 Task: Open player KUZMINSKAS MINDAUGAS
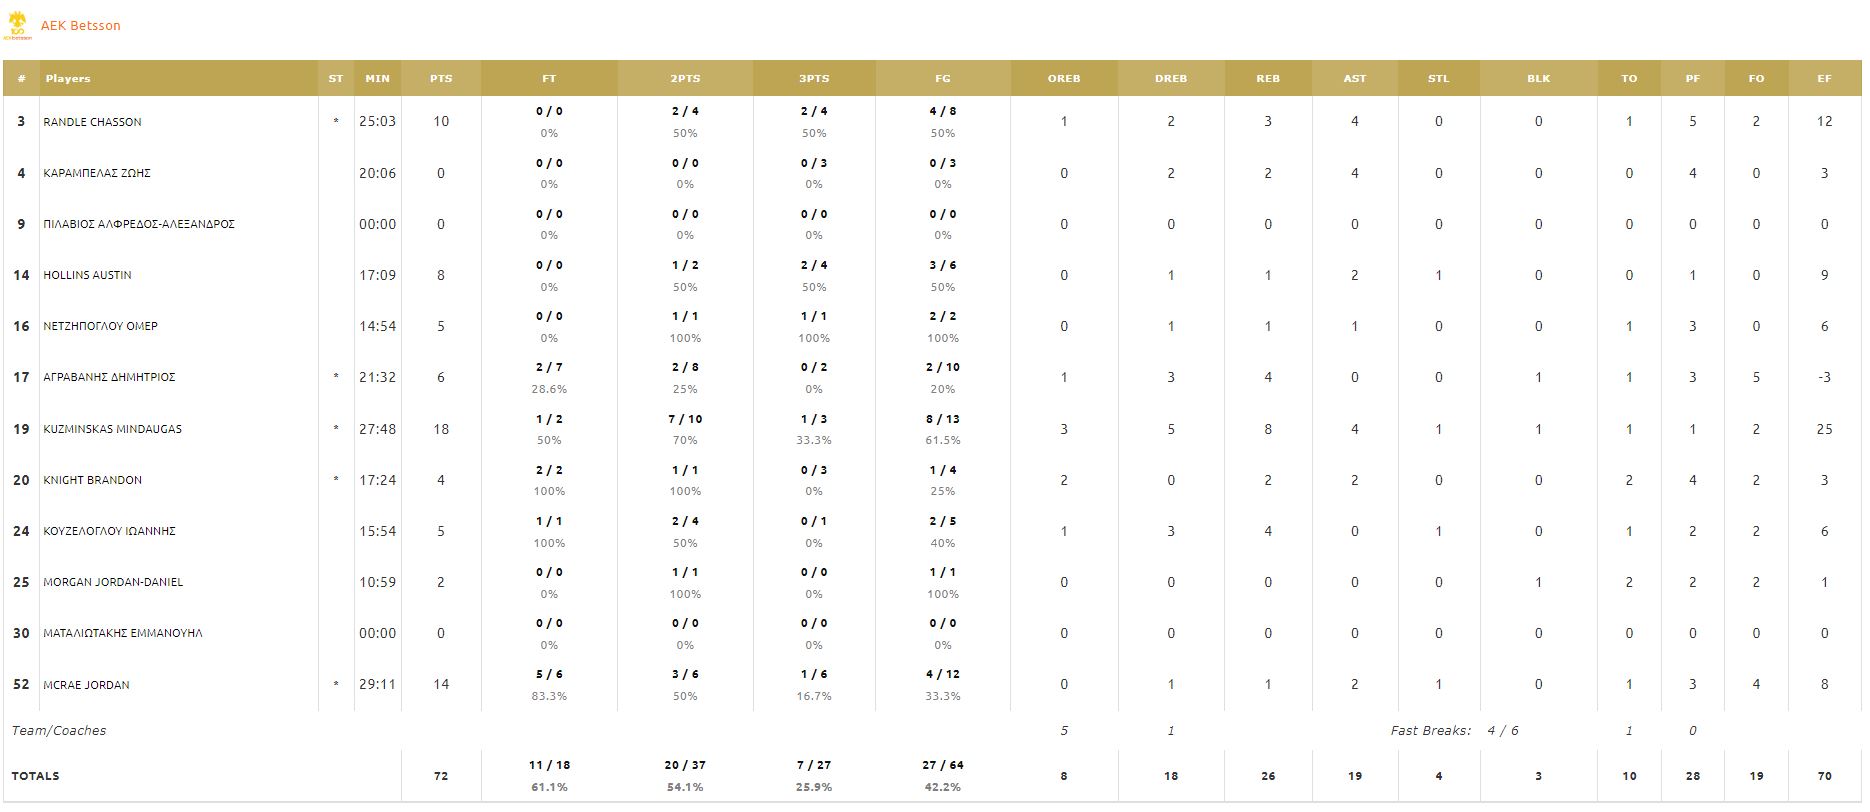click(x=112, y=429)
